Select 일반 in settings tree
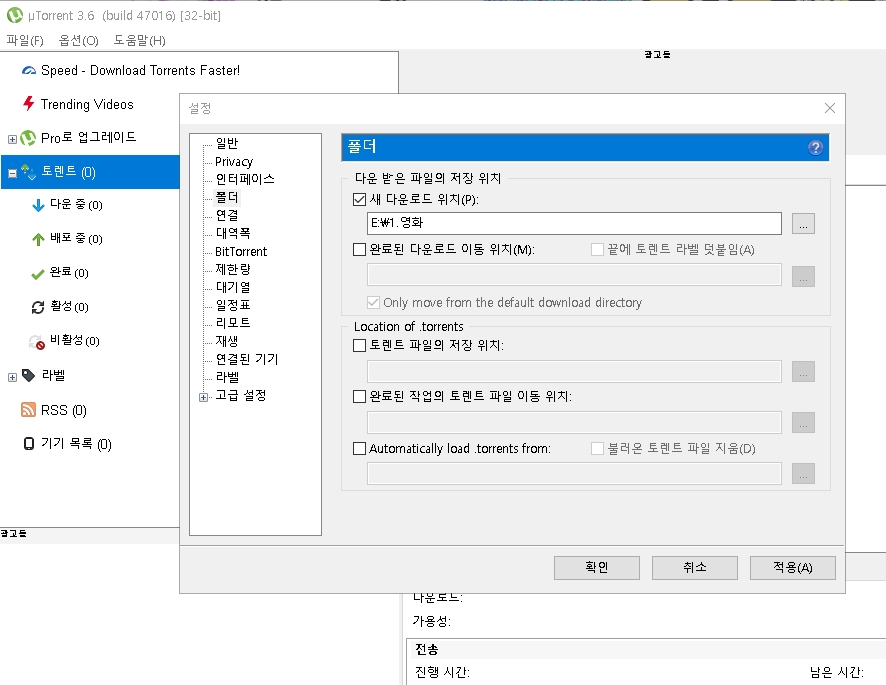The image size is (886, 685). pos(227,144)
